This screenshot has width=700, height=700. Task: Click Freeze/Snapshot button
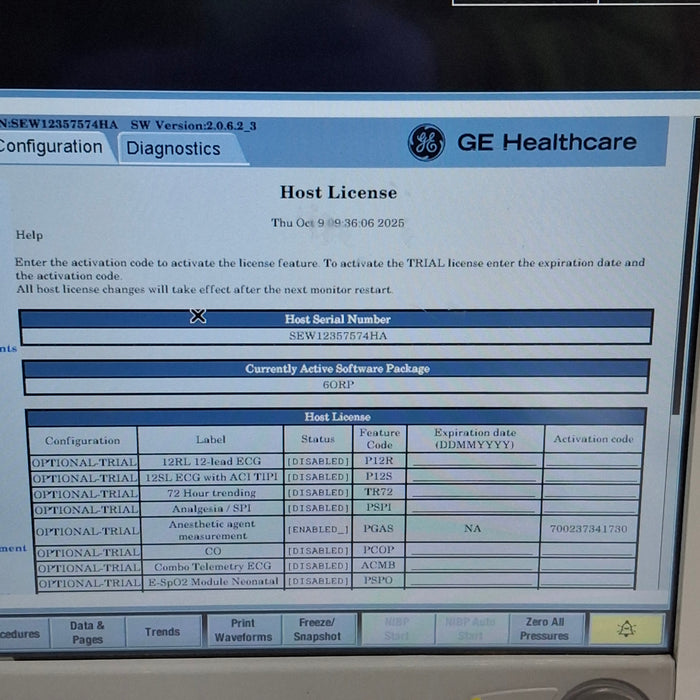[318, 629]
